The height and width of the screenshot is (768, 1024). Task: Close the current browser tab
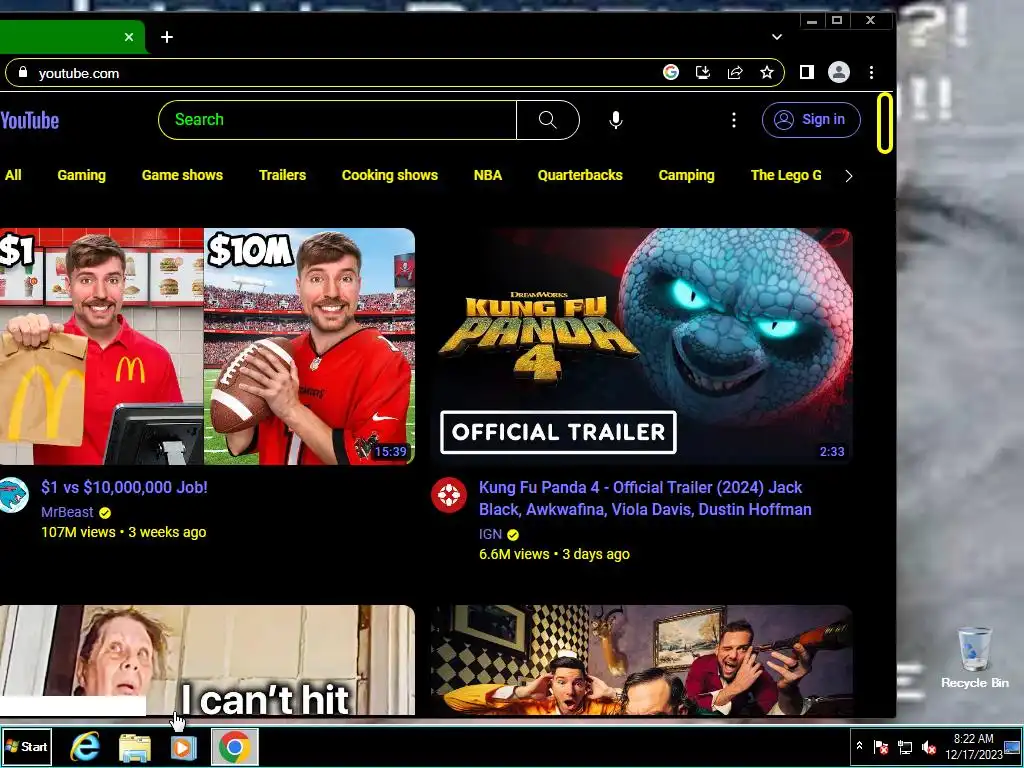[x=129, y=37]
